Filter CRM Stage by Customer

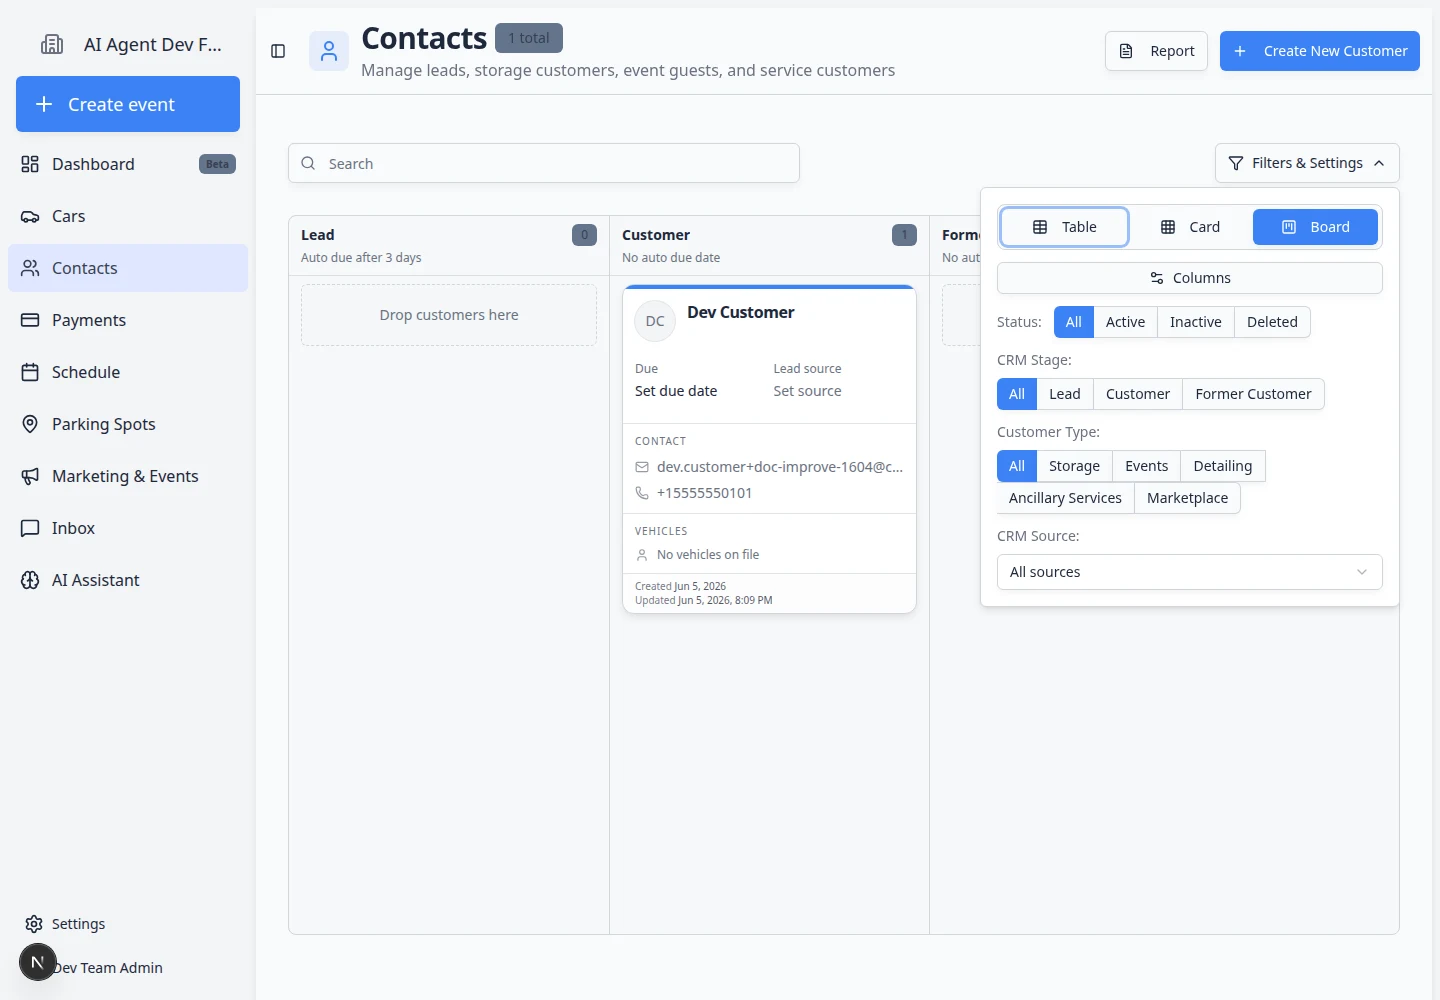1138,394
